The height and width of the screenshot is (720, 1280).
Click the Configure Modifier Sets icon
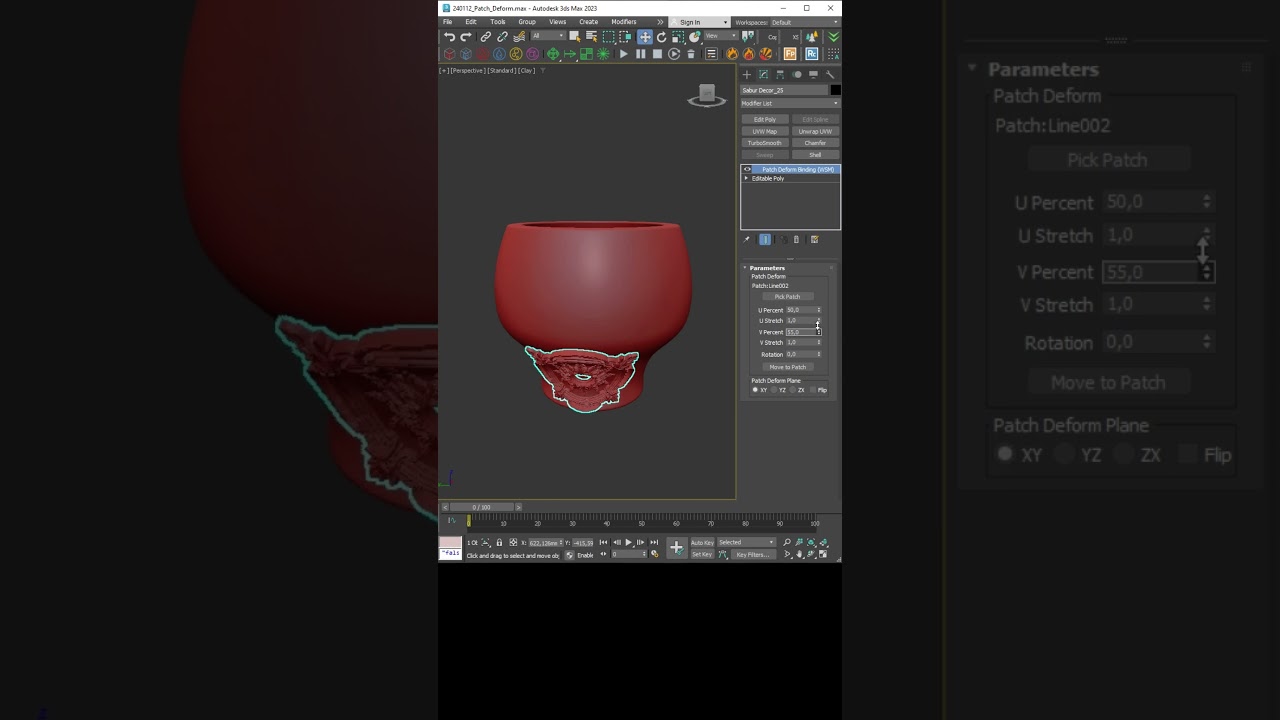click(x=814, y=239)
